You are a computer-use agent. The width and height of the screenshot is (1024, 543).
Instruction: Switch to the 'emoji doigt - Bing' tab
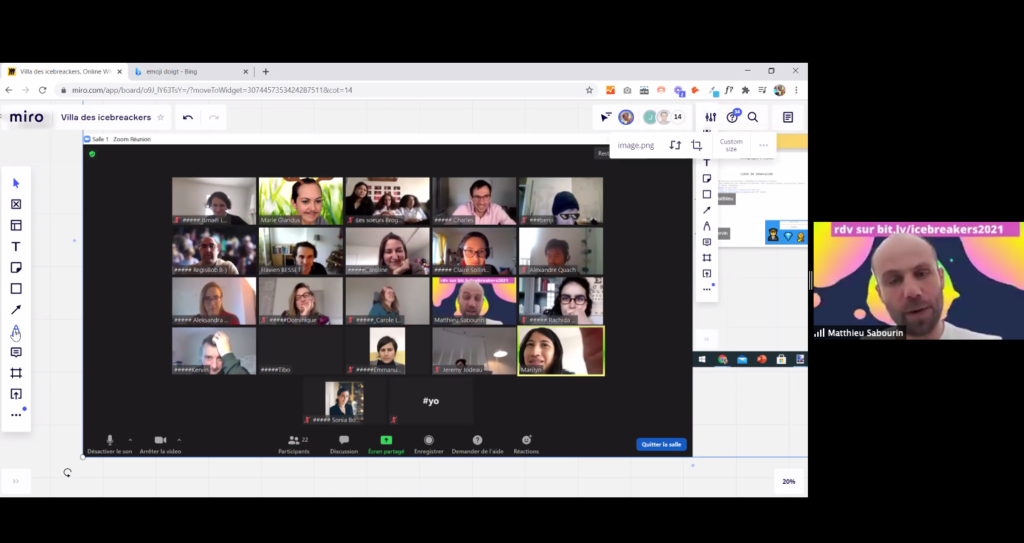tap(186, 72)
